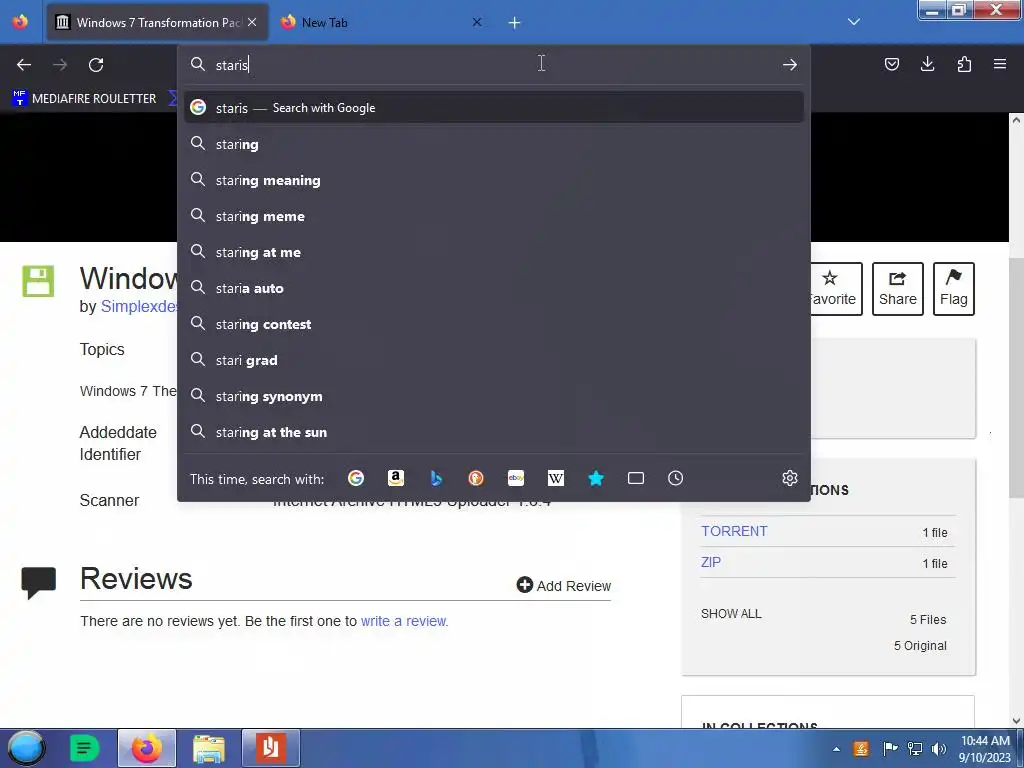Click the scrollbar up arrow
The image size is (1024, 768).
pyautogui.click(x=1016, y=120)
